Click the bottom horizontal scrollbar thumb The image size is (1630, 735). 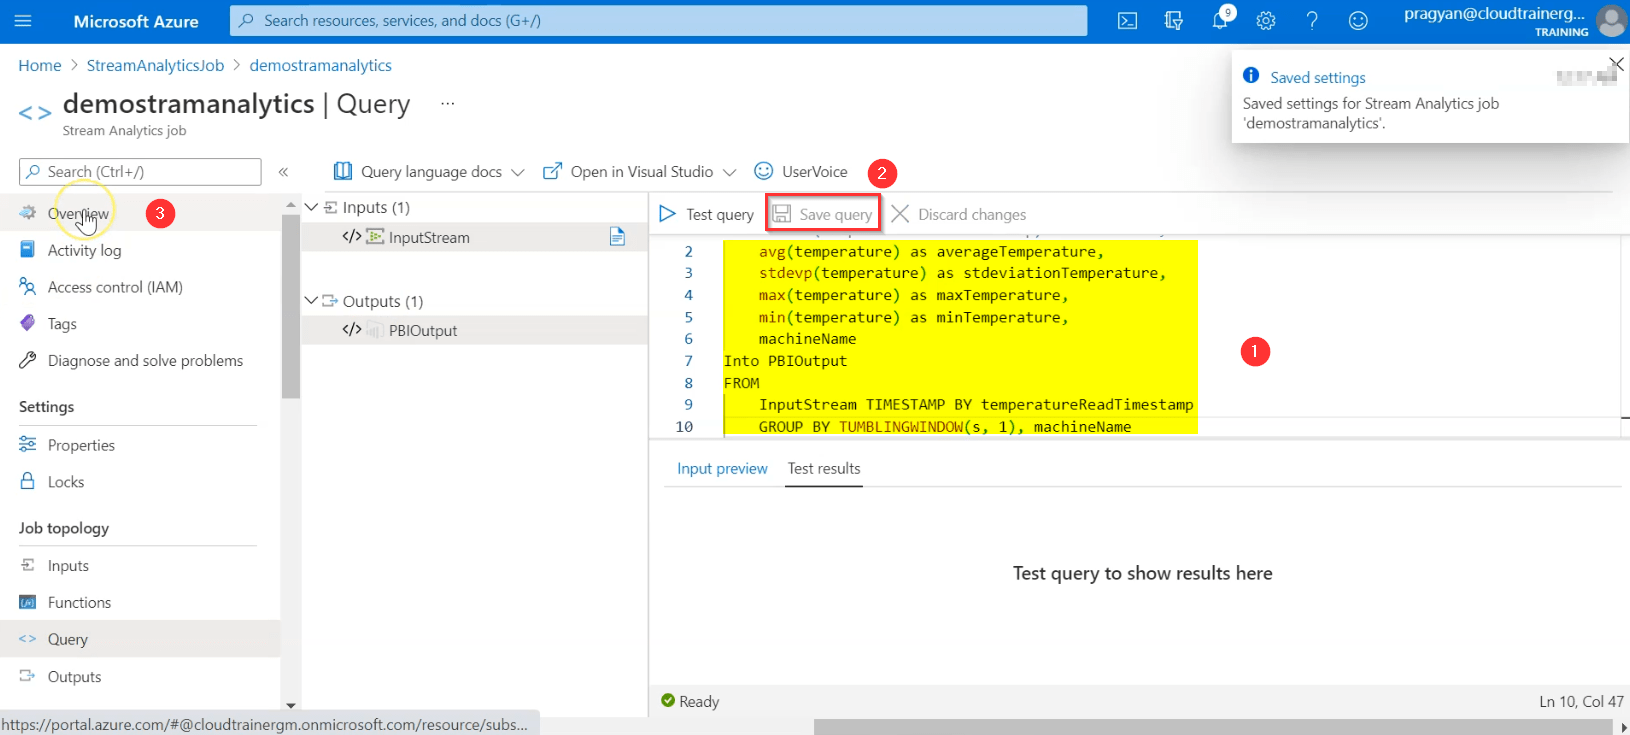coord(1215,727)
